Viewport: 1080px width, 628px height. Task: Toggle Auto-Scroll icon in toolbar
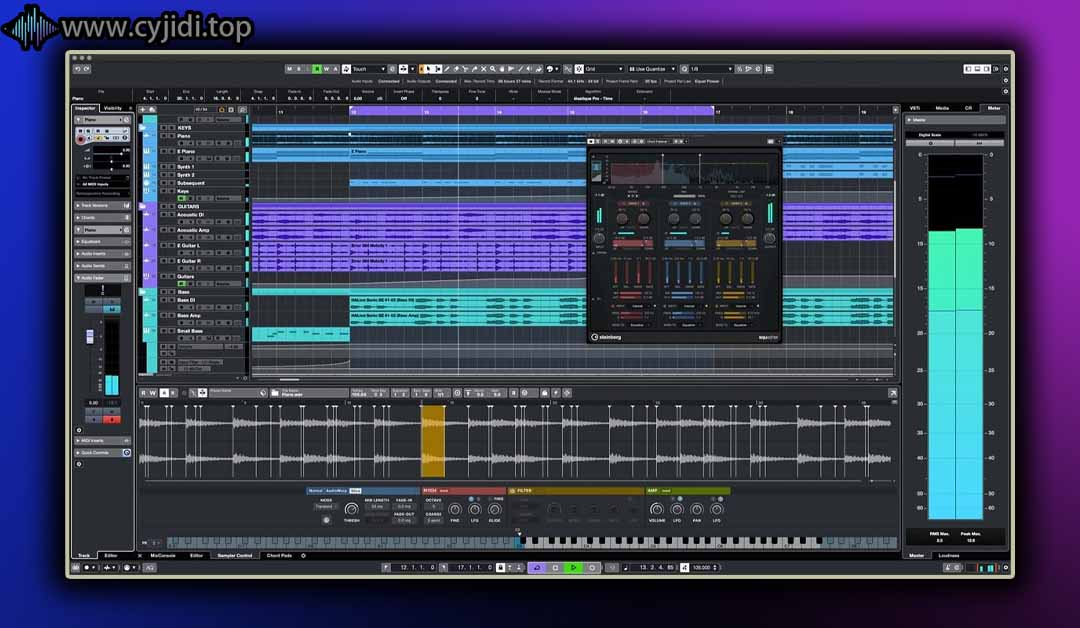pyautogui.click(x=404, y=69)
